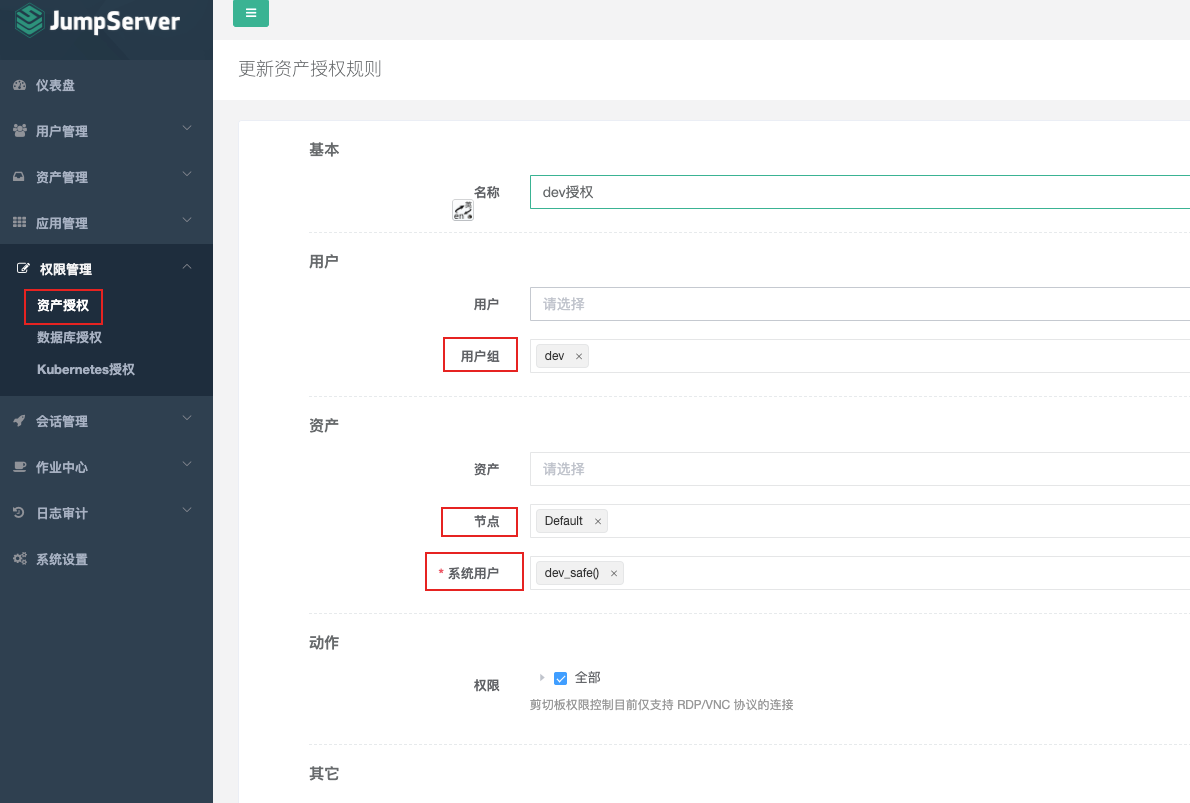Click the coffee icon beside 作业中心
1190x803 pixels.
(x=20, y=467)
